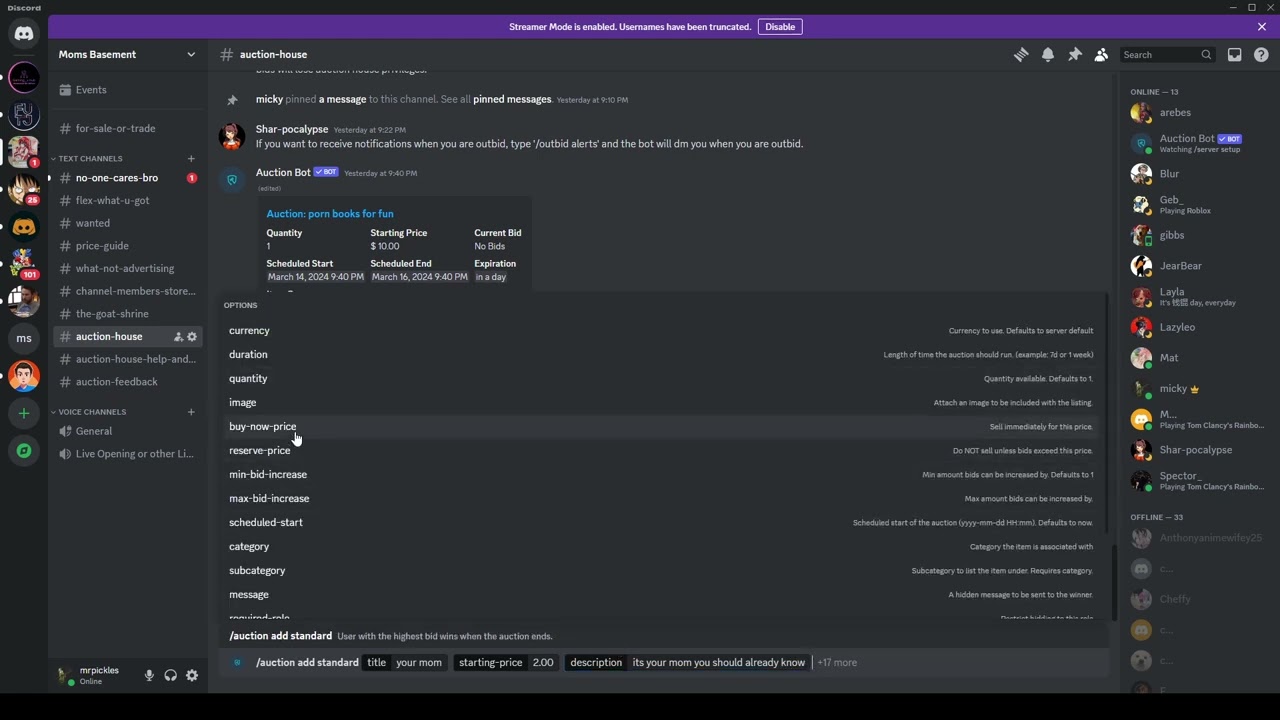The width and height of the screenshot is (1280, 720).
Task: Open the wanted channel
Action: 127,223
